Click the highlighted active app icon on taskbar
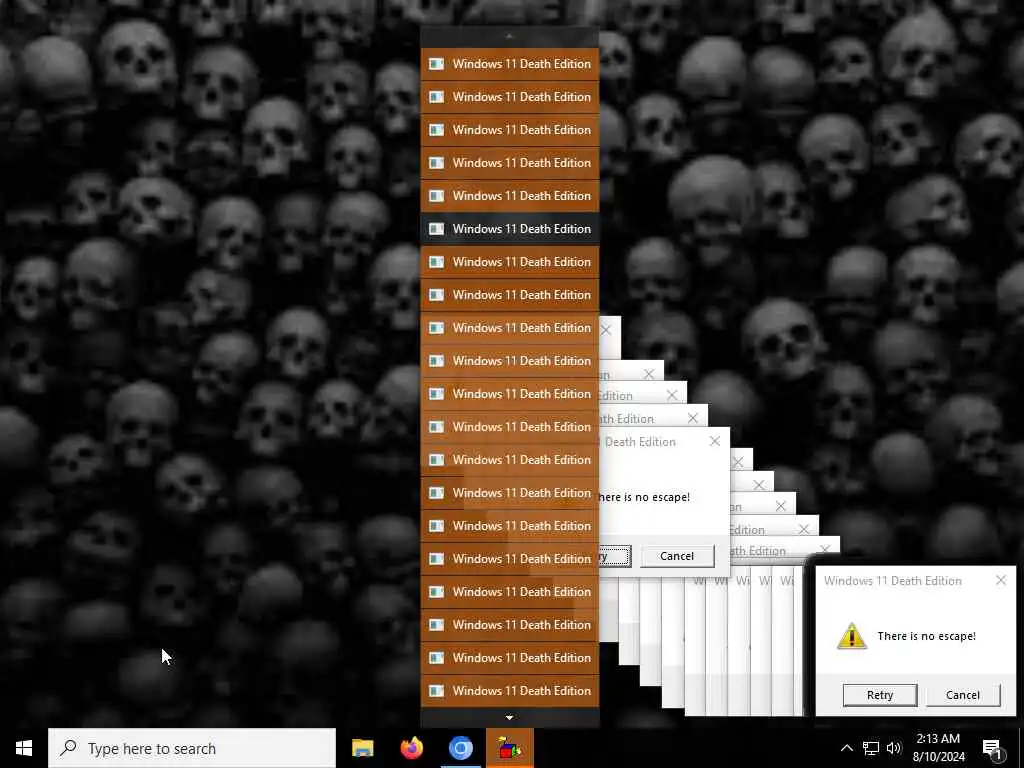This screenshot has width=1024, height=768. 510,748
